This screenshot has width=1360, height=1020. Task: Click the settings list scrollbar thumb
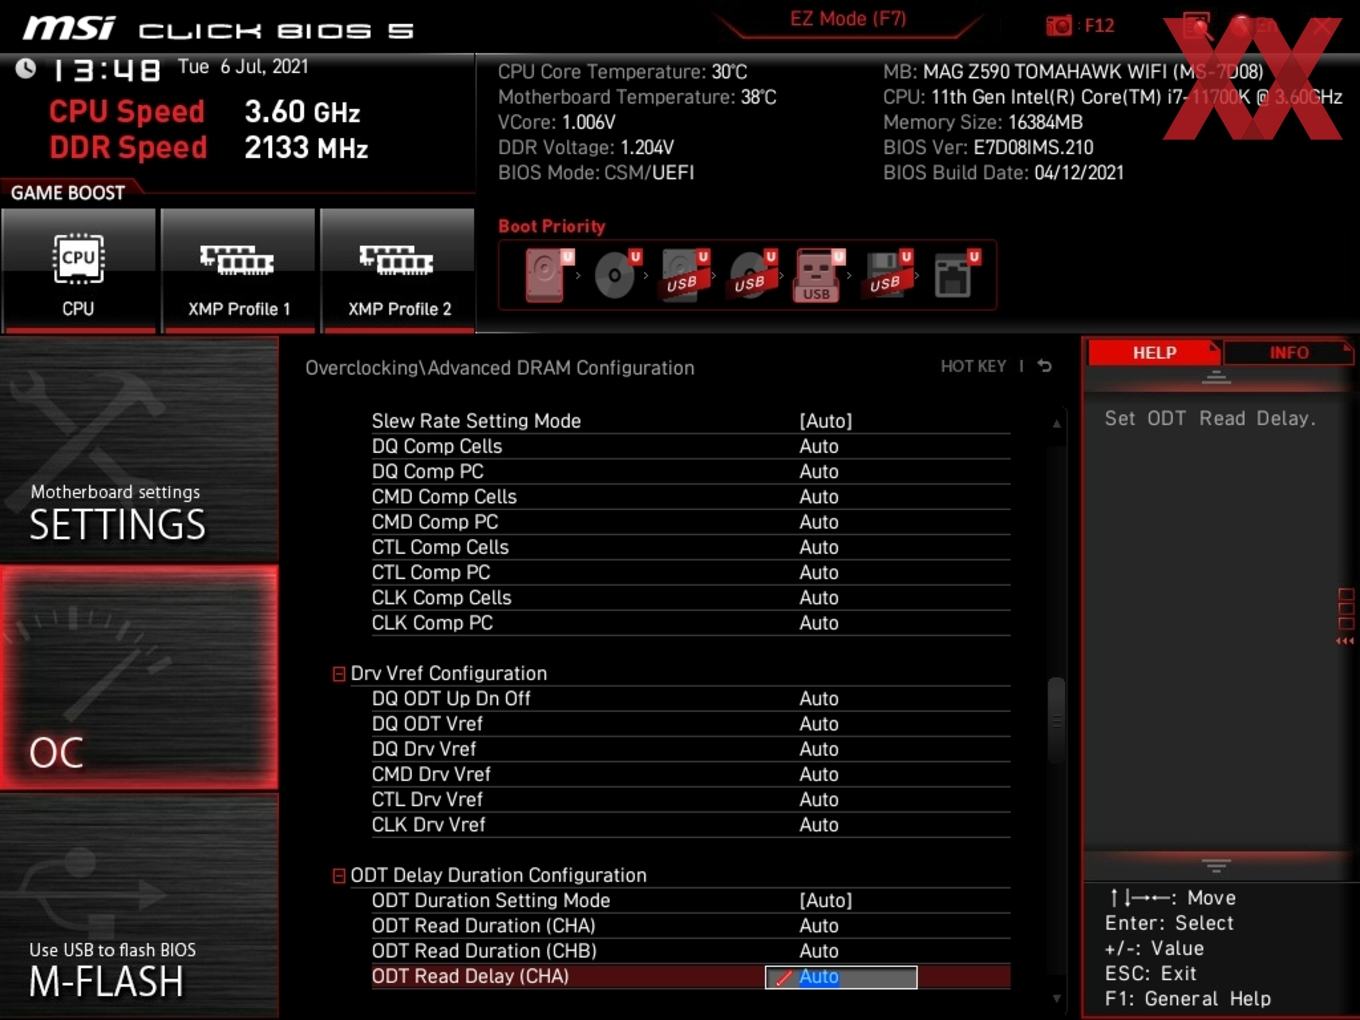coord(1056,720)
